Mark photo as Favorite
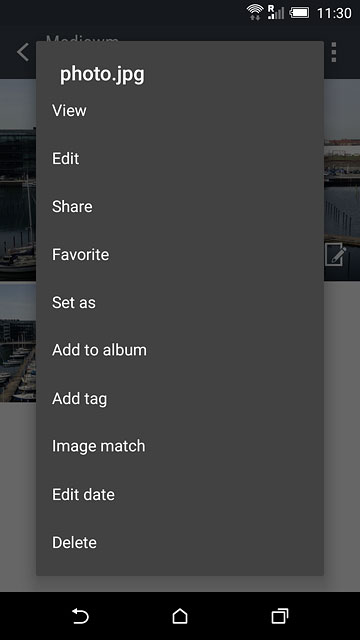 (180, 255)
